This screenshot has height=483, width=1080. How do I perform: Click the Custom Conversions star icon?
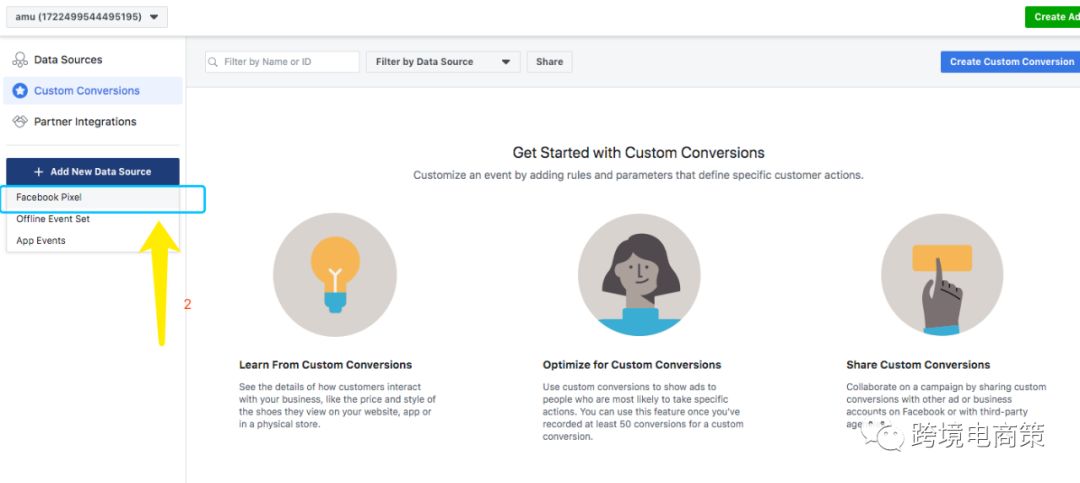tap(20, 90)
